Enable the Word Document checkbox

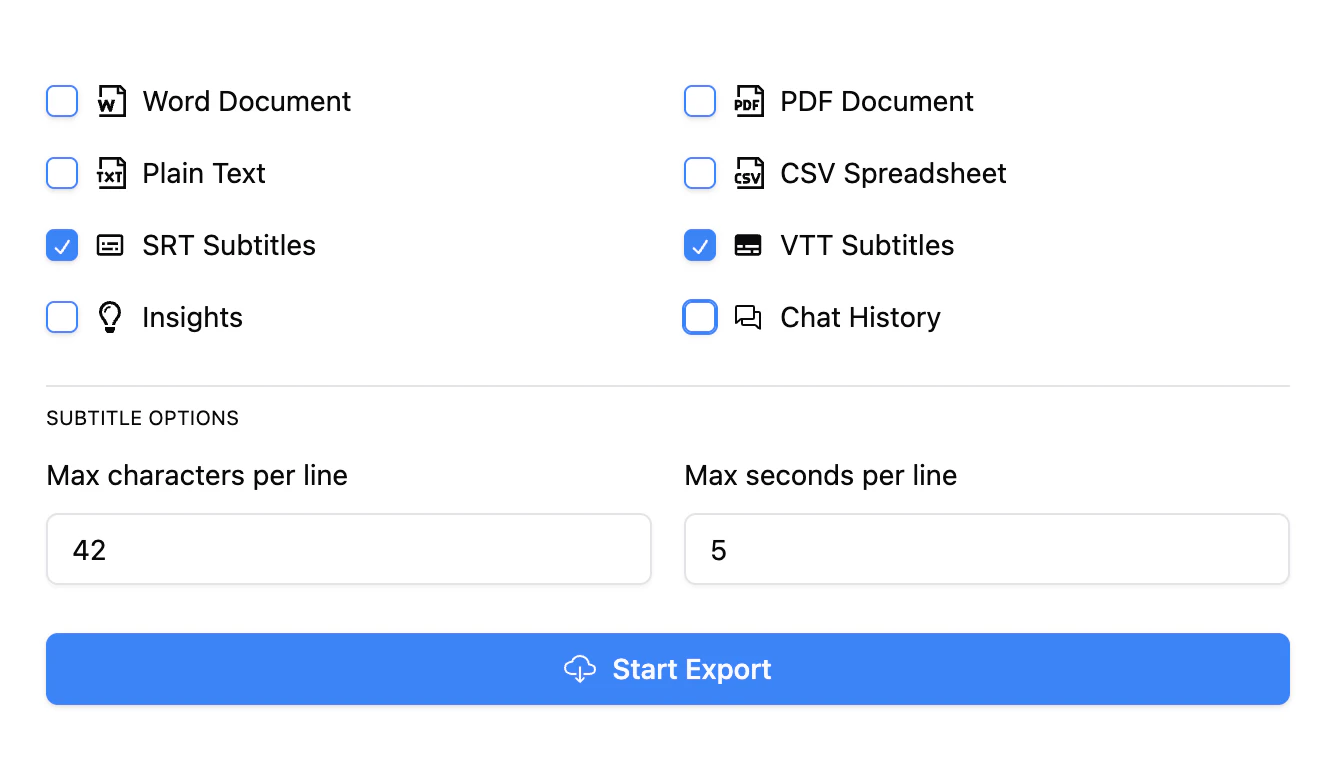(x=62, y=101)
